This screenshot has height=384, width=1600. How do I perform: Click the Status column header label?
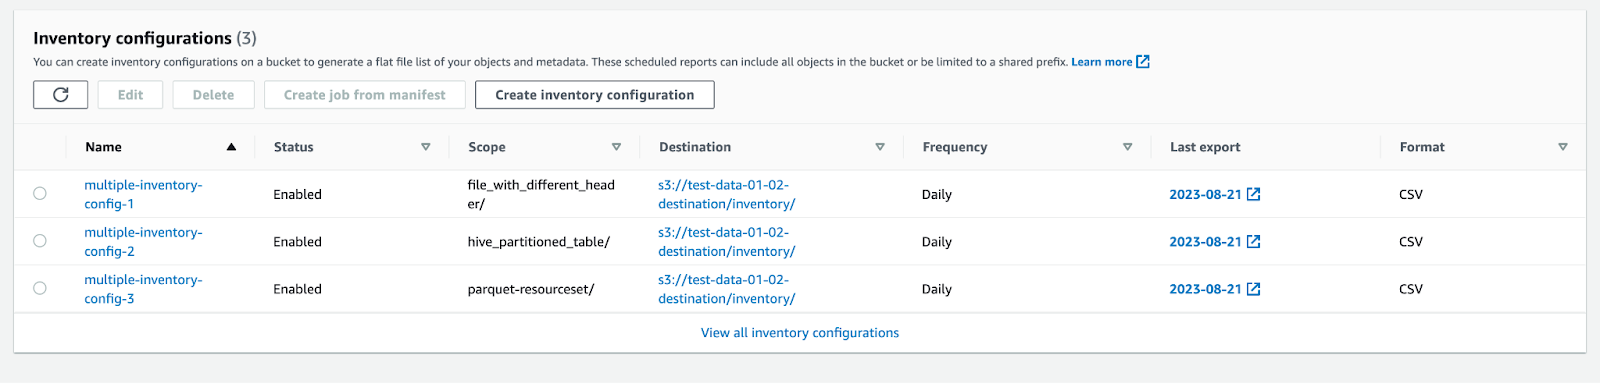tap(293, 147)
